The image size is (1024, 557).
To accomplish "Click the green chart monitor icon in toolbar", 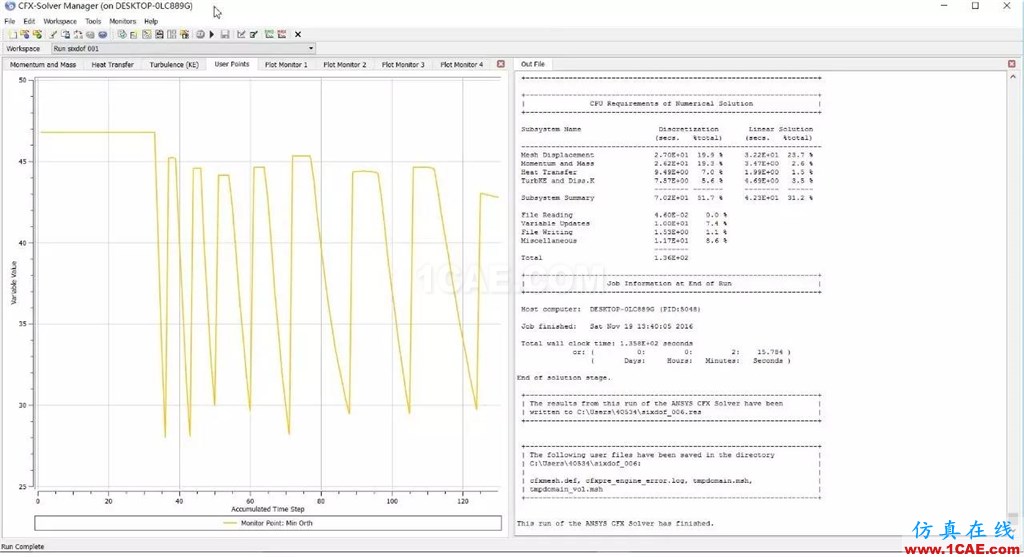I will point(269,34).
